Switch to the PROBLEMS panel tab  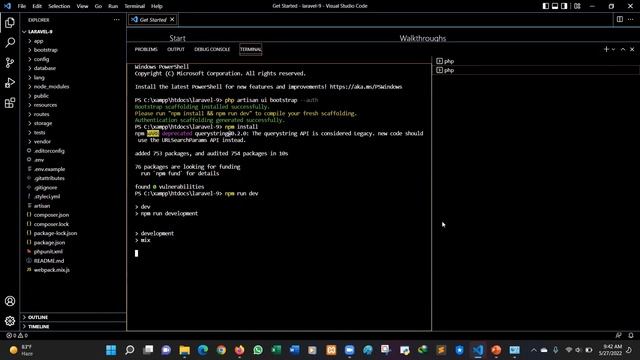pyautogui.click(x=146, y=49)
